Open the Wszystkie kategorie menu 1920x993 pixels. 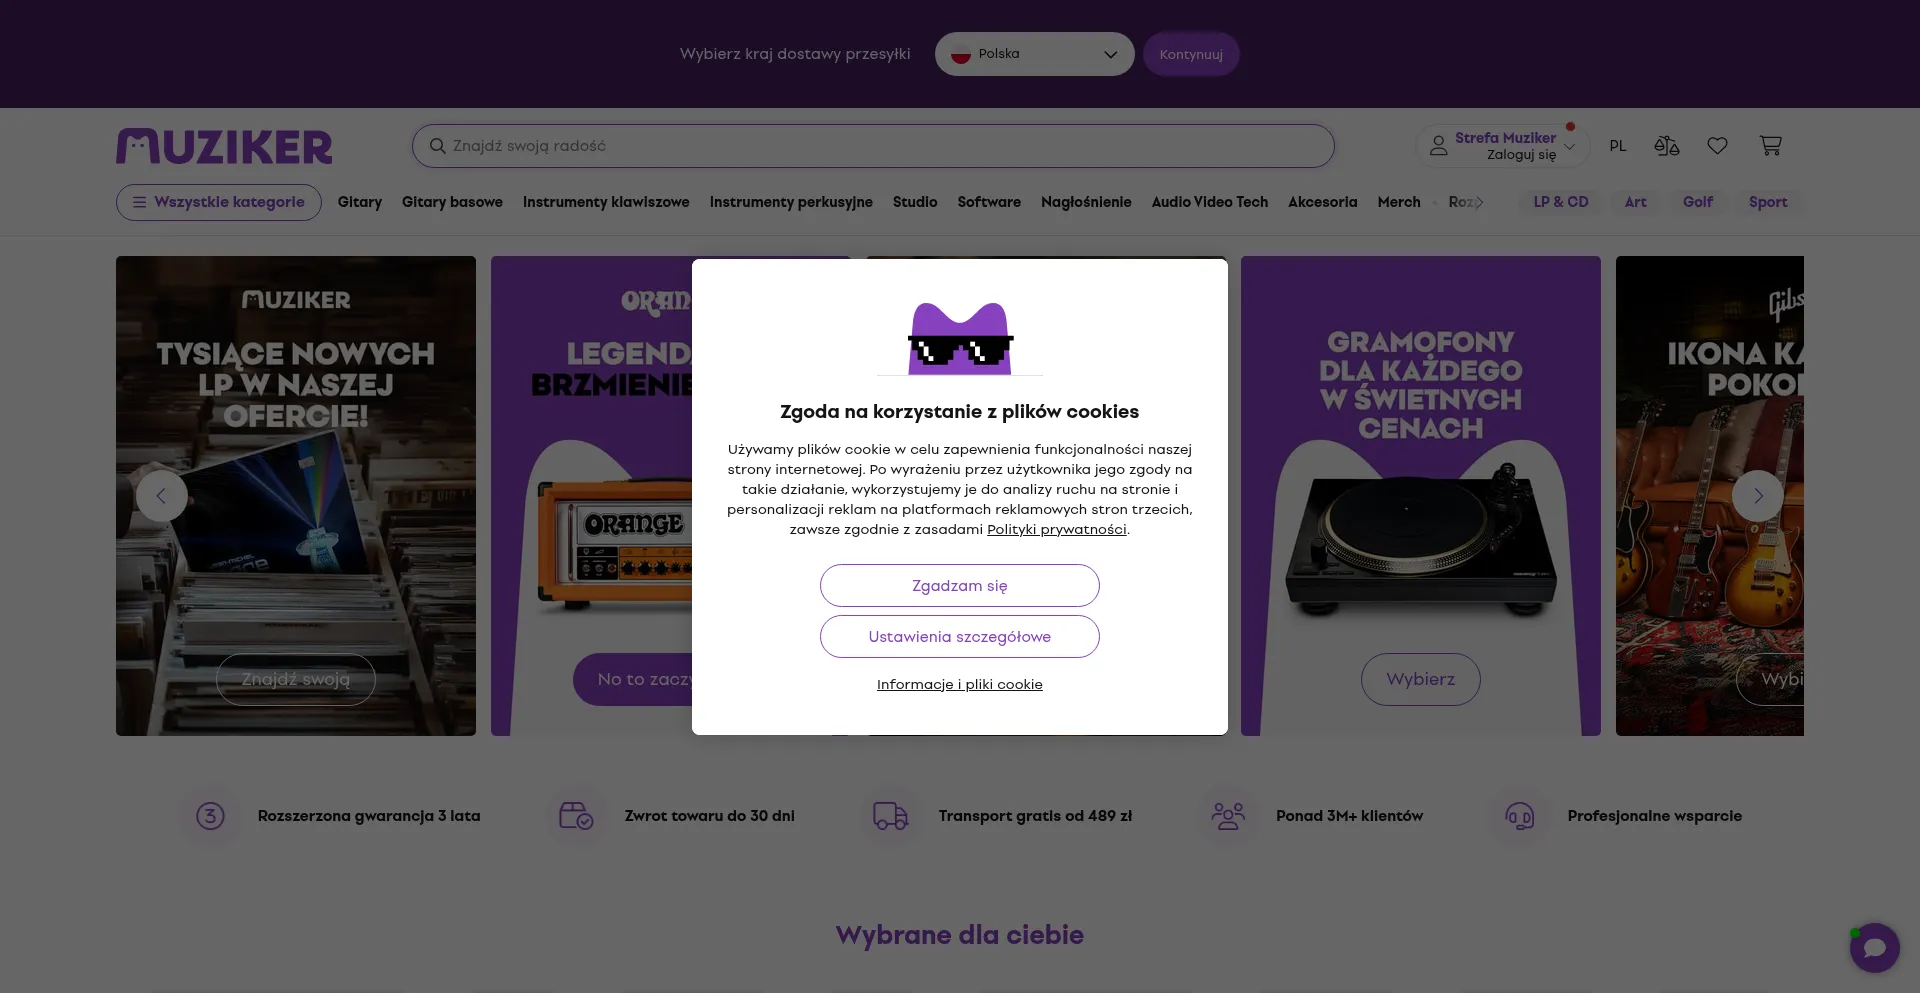click(x=219, y=202)
